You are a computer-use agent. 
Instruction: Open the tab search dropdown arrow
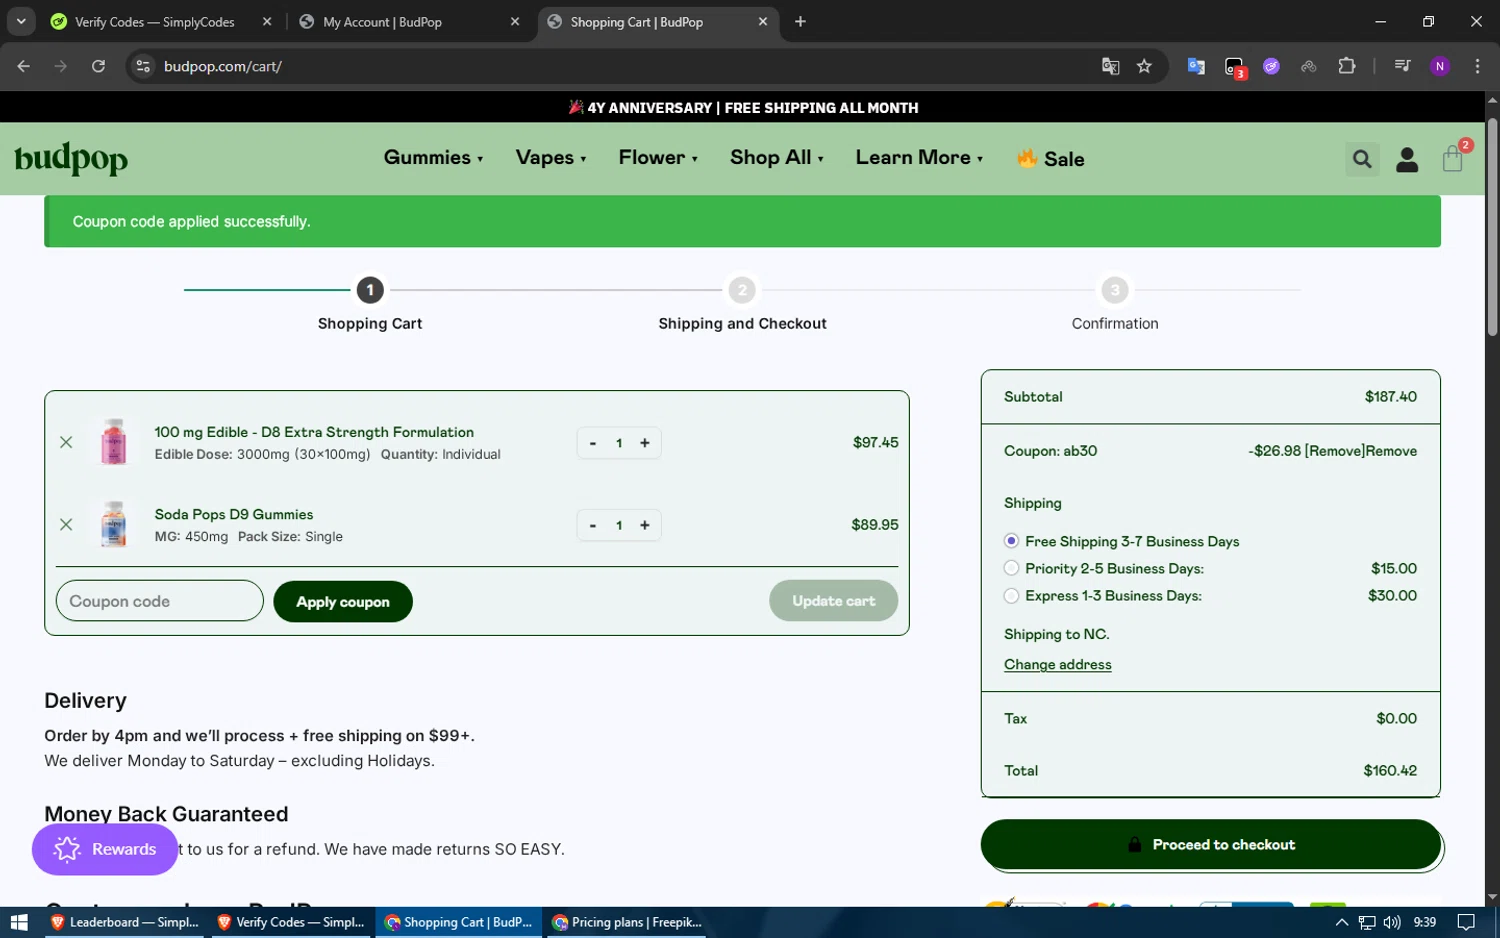click(21, 21)
